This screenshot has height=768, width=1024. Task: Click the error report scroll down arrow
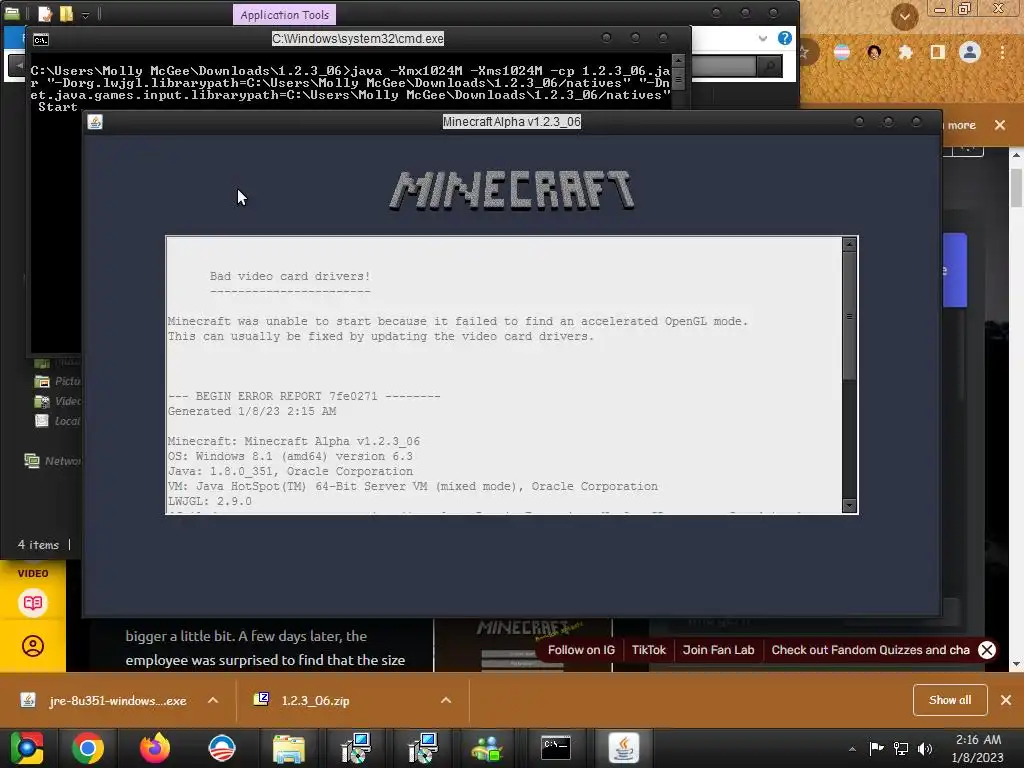coord(849,505)
